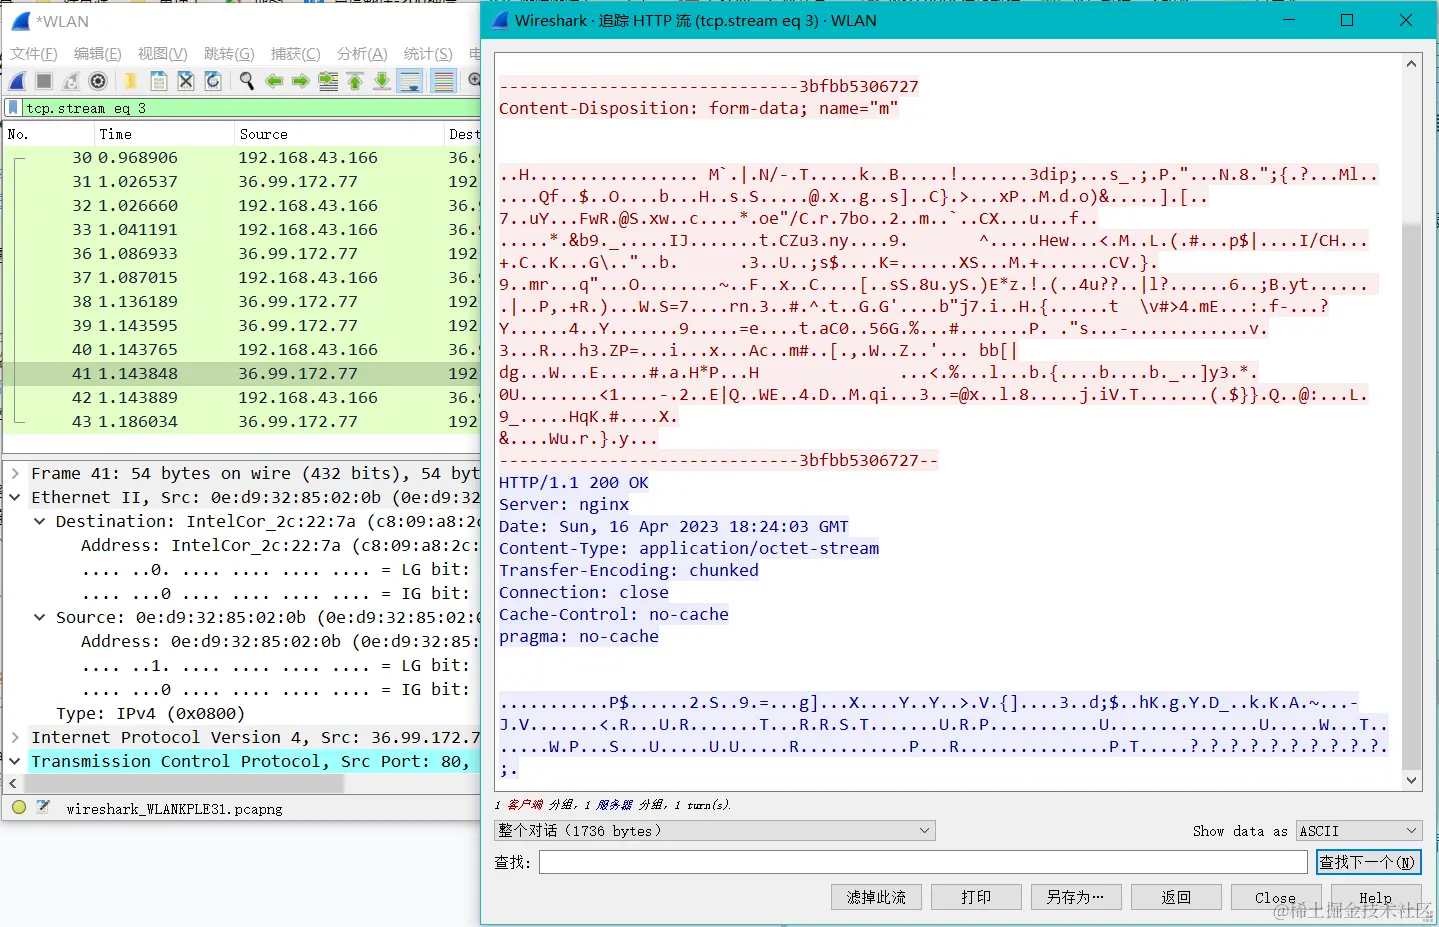Start capture with the shark fin icon
The image size is (1439, 927).
[18, 81]
